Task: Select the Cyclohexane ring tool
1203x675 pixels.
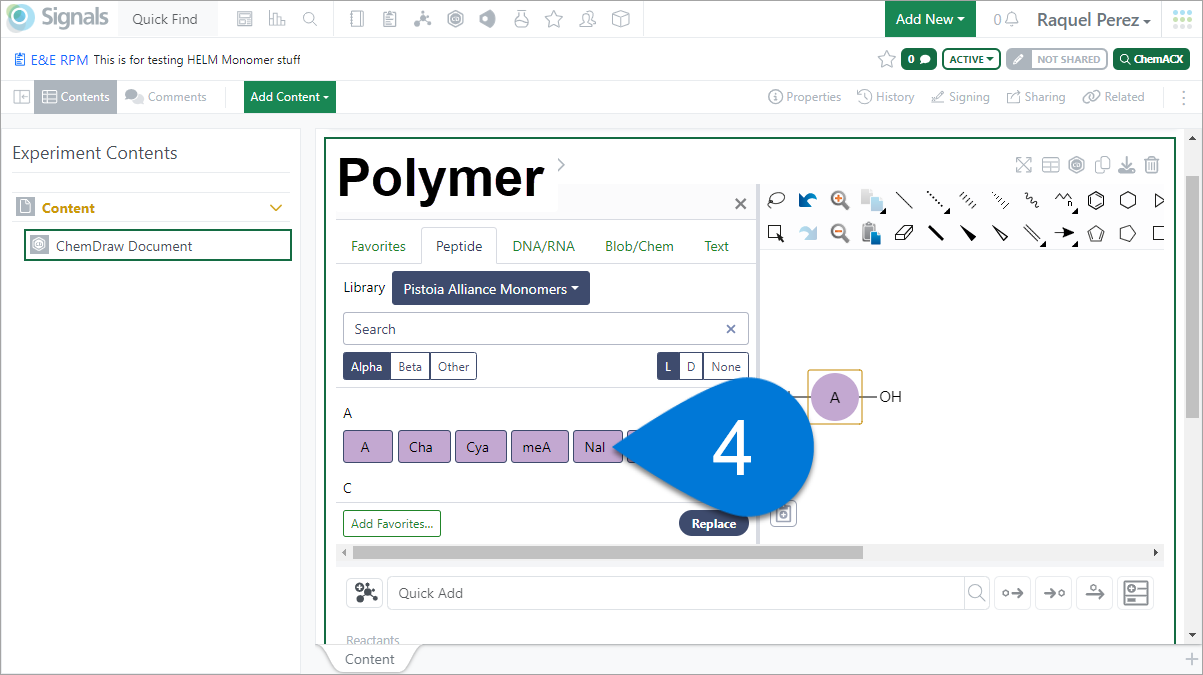Action: (1128, 200)
